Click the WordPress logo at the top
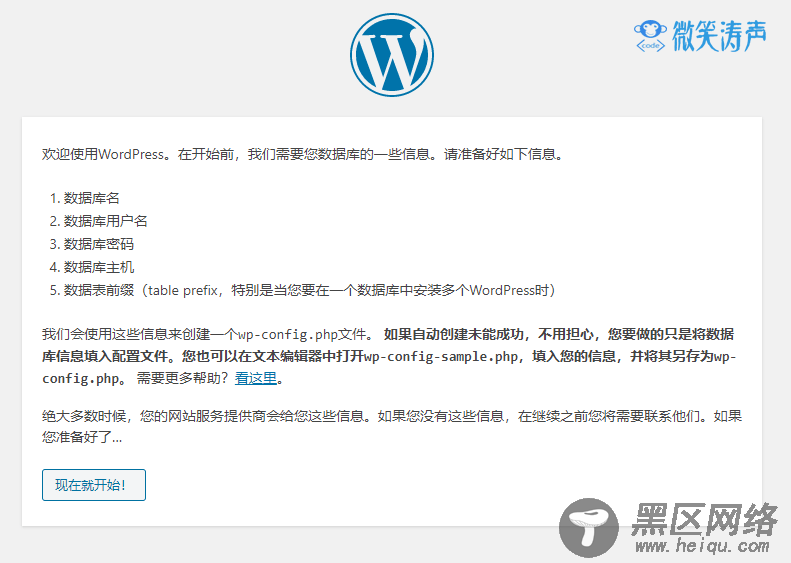 pyautogui.click(x=392, y=54)
